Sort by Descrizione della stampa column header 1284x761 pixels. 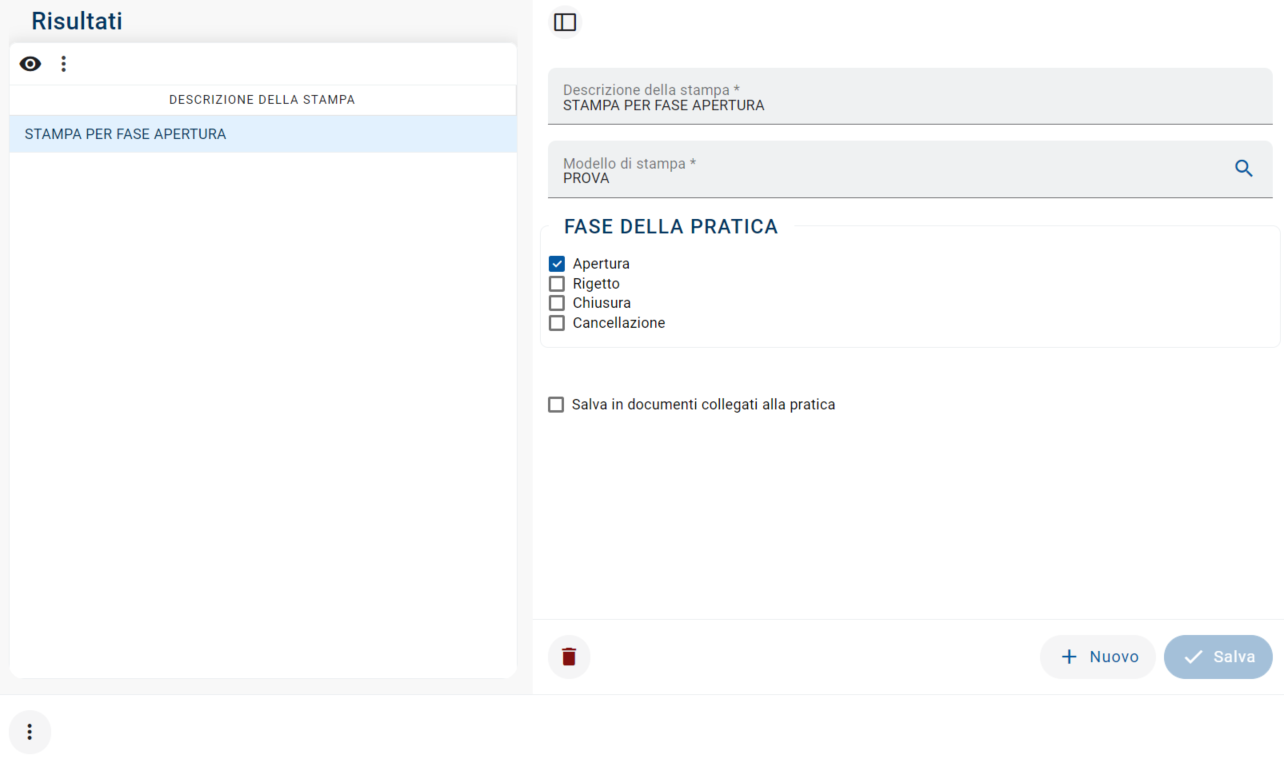coord(262,100)
